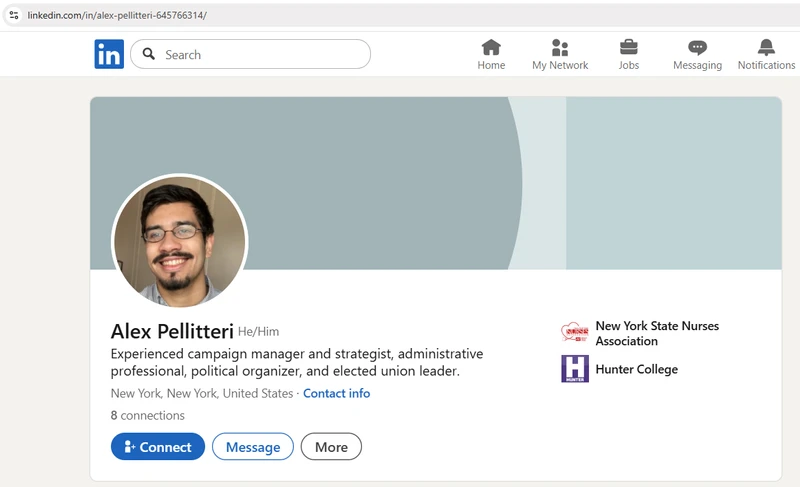Open the Jobs briefcase icon

coord(628,47)
